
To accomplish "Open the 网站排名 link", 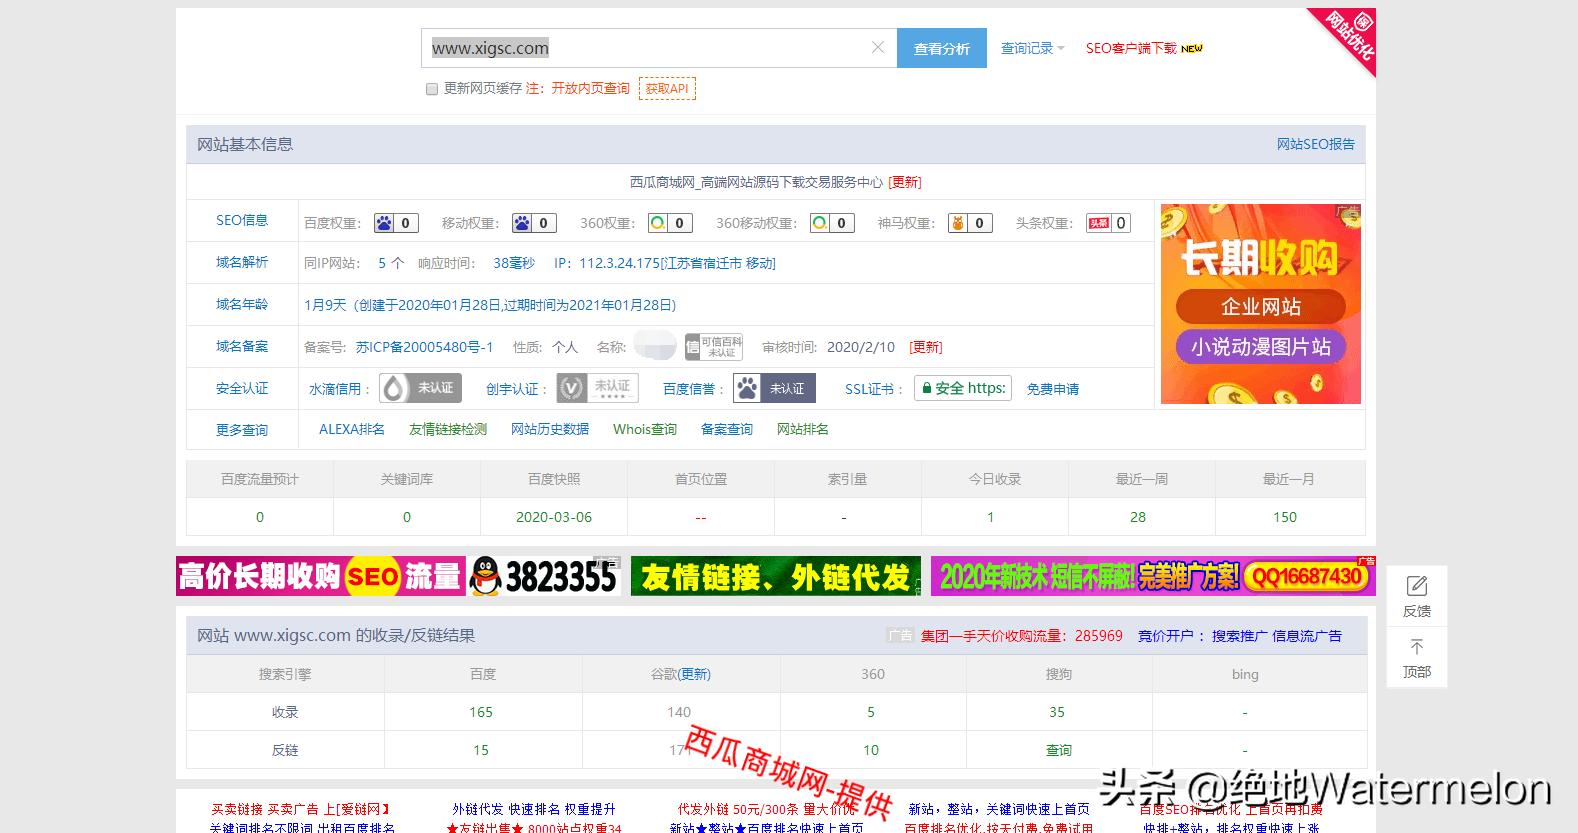I will 803,429.
